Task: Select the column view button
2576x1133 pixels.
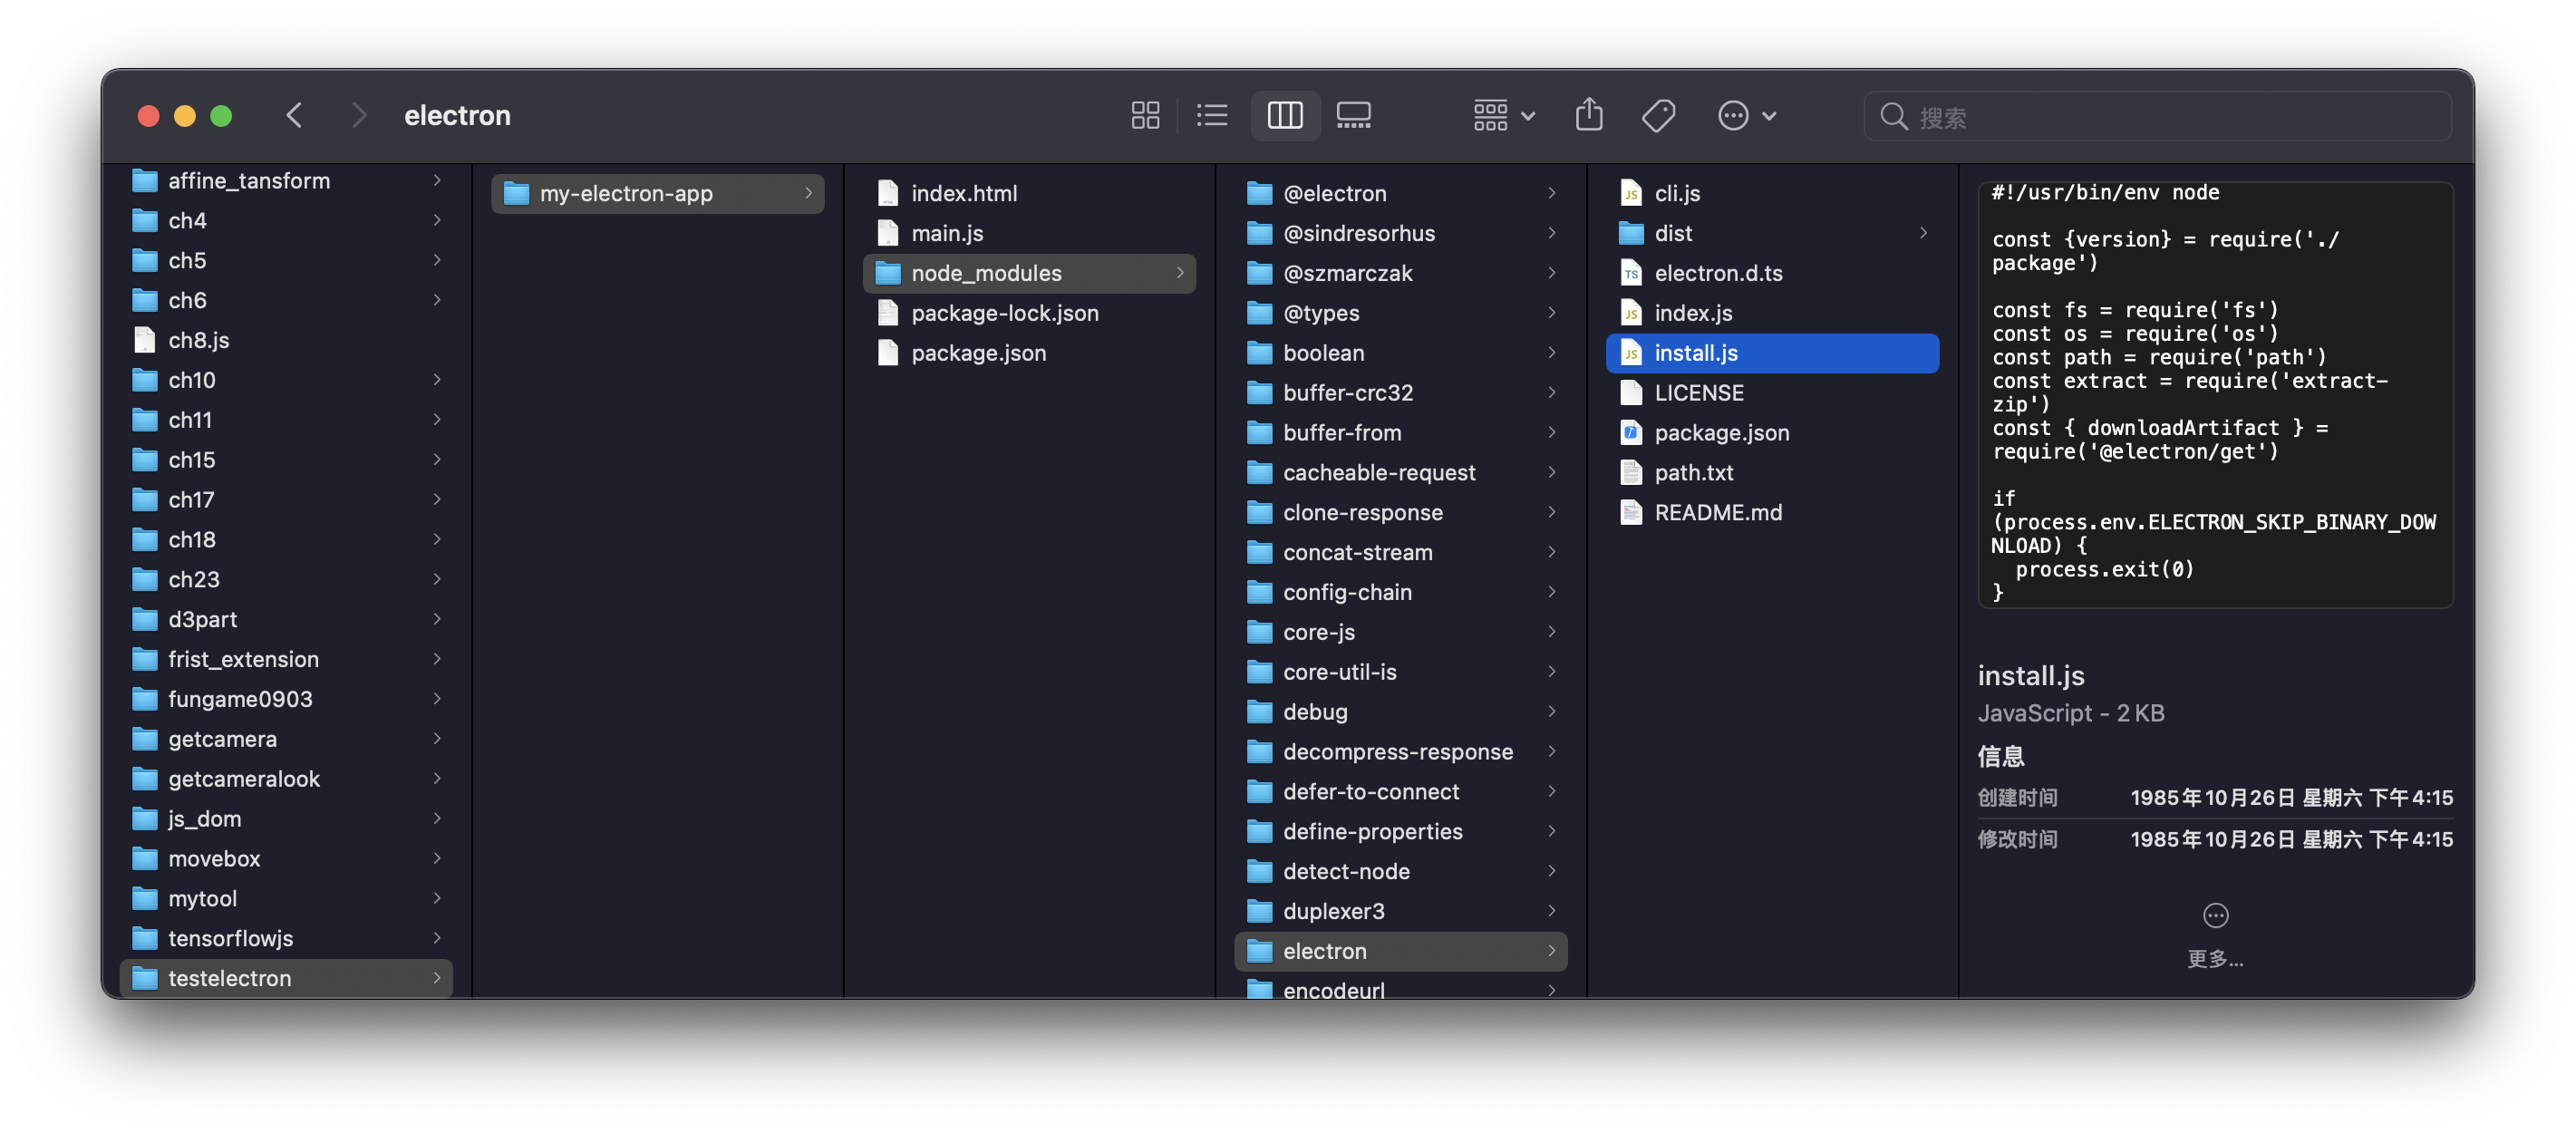Action: click(x=1285, y=116)
